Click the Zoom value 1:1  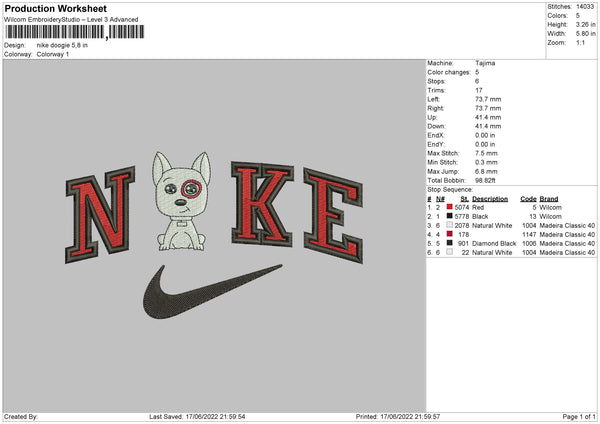[x=580, y=42]
